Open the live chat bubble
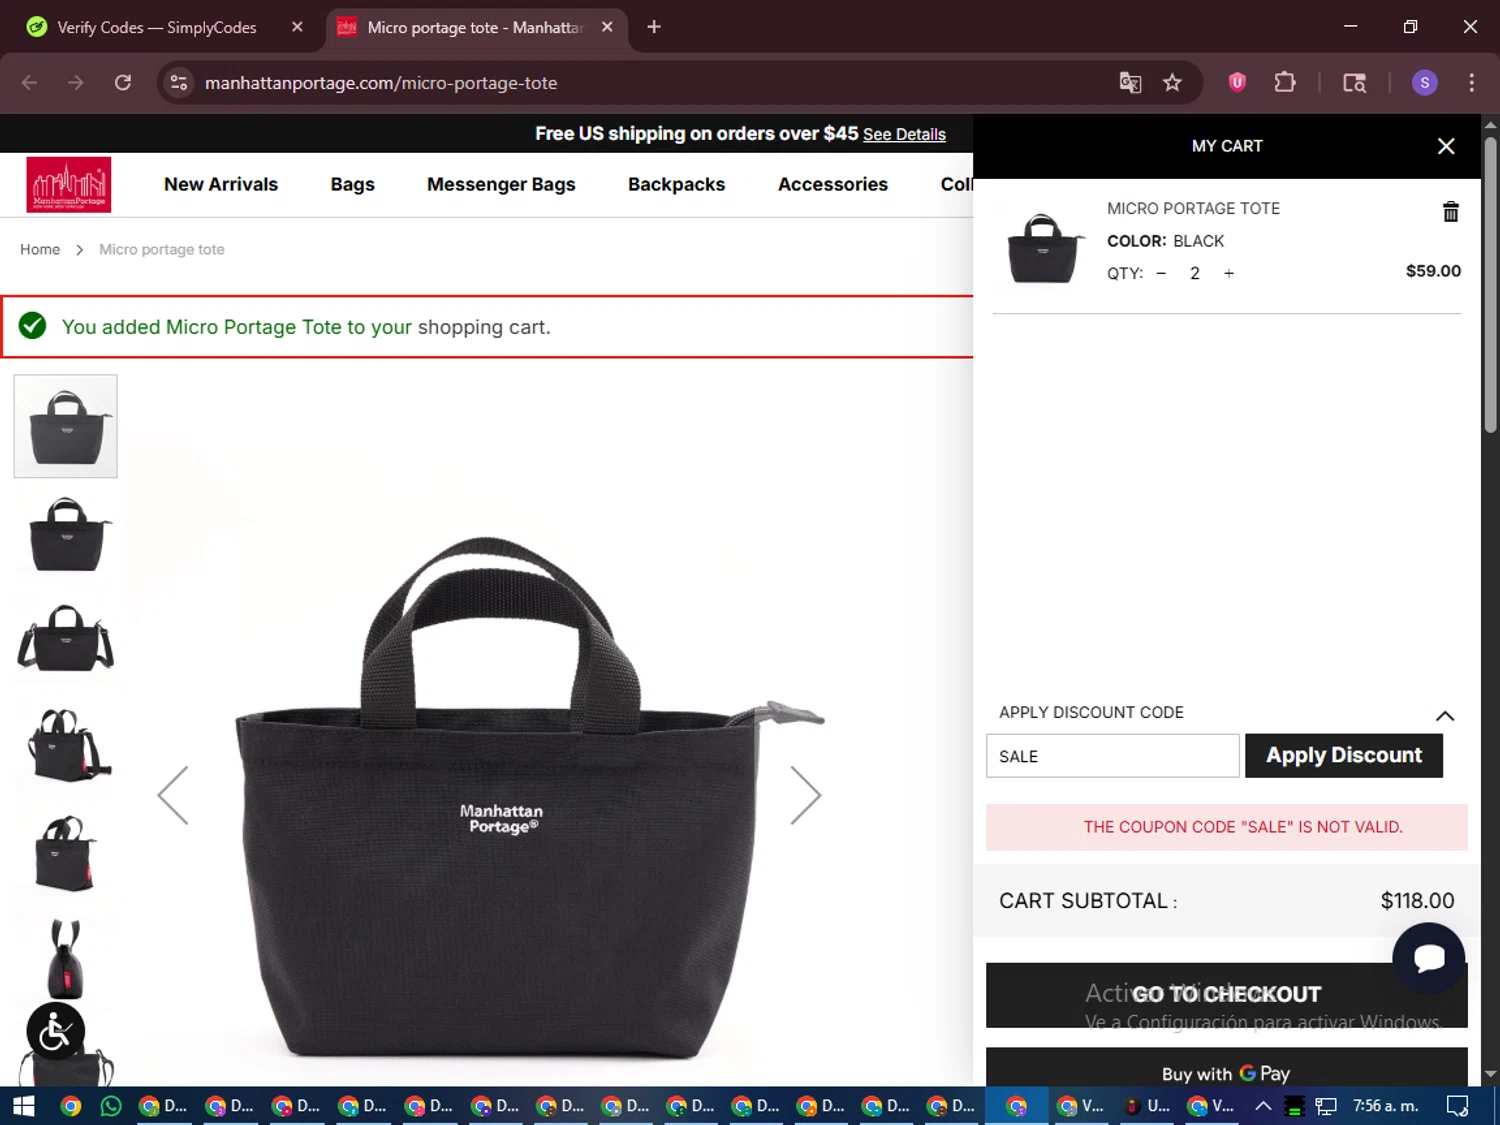 1429,958
